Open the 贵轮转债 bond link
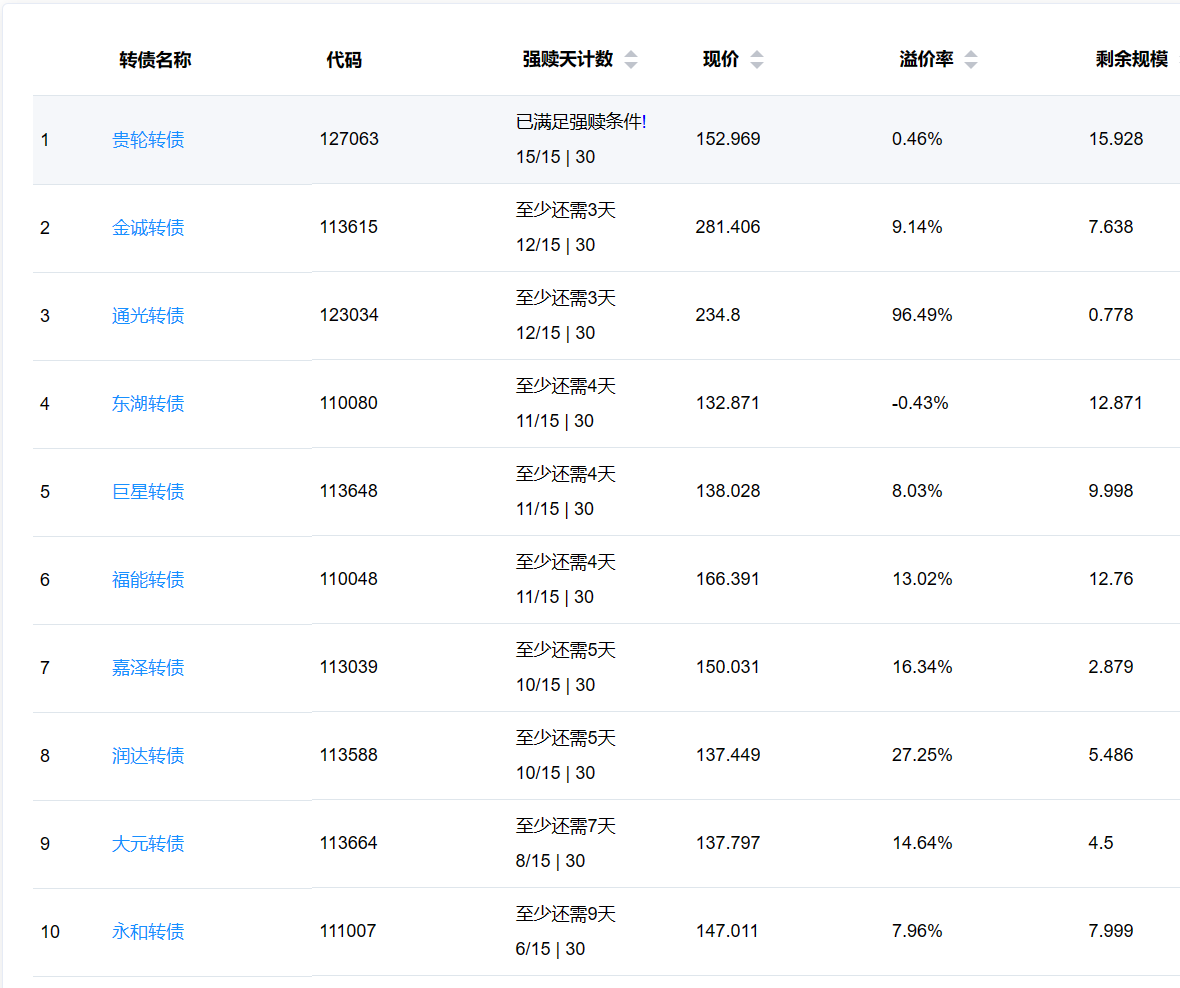The image size is (1180, 988). pyautogui.click(x=148, y=140)
